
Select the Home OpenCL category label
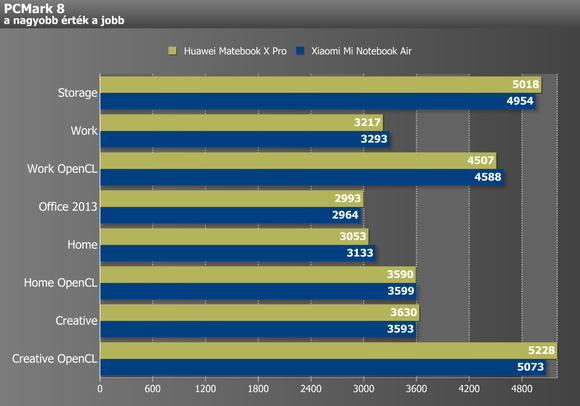pos(61,283)
